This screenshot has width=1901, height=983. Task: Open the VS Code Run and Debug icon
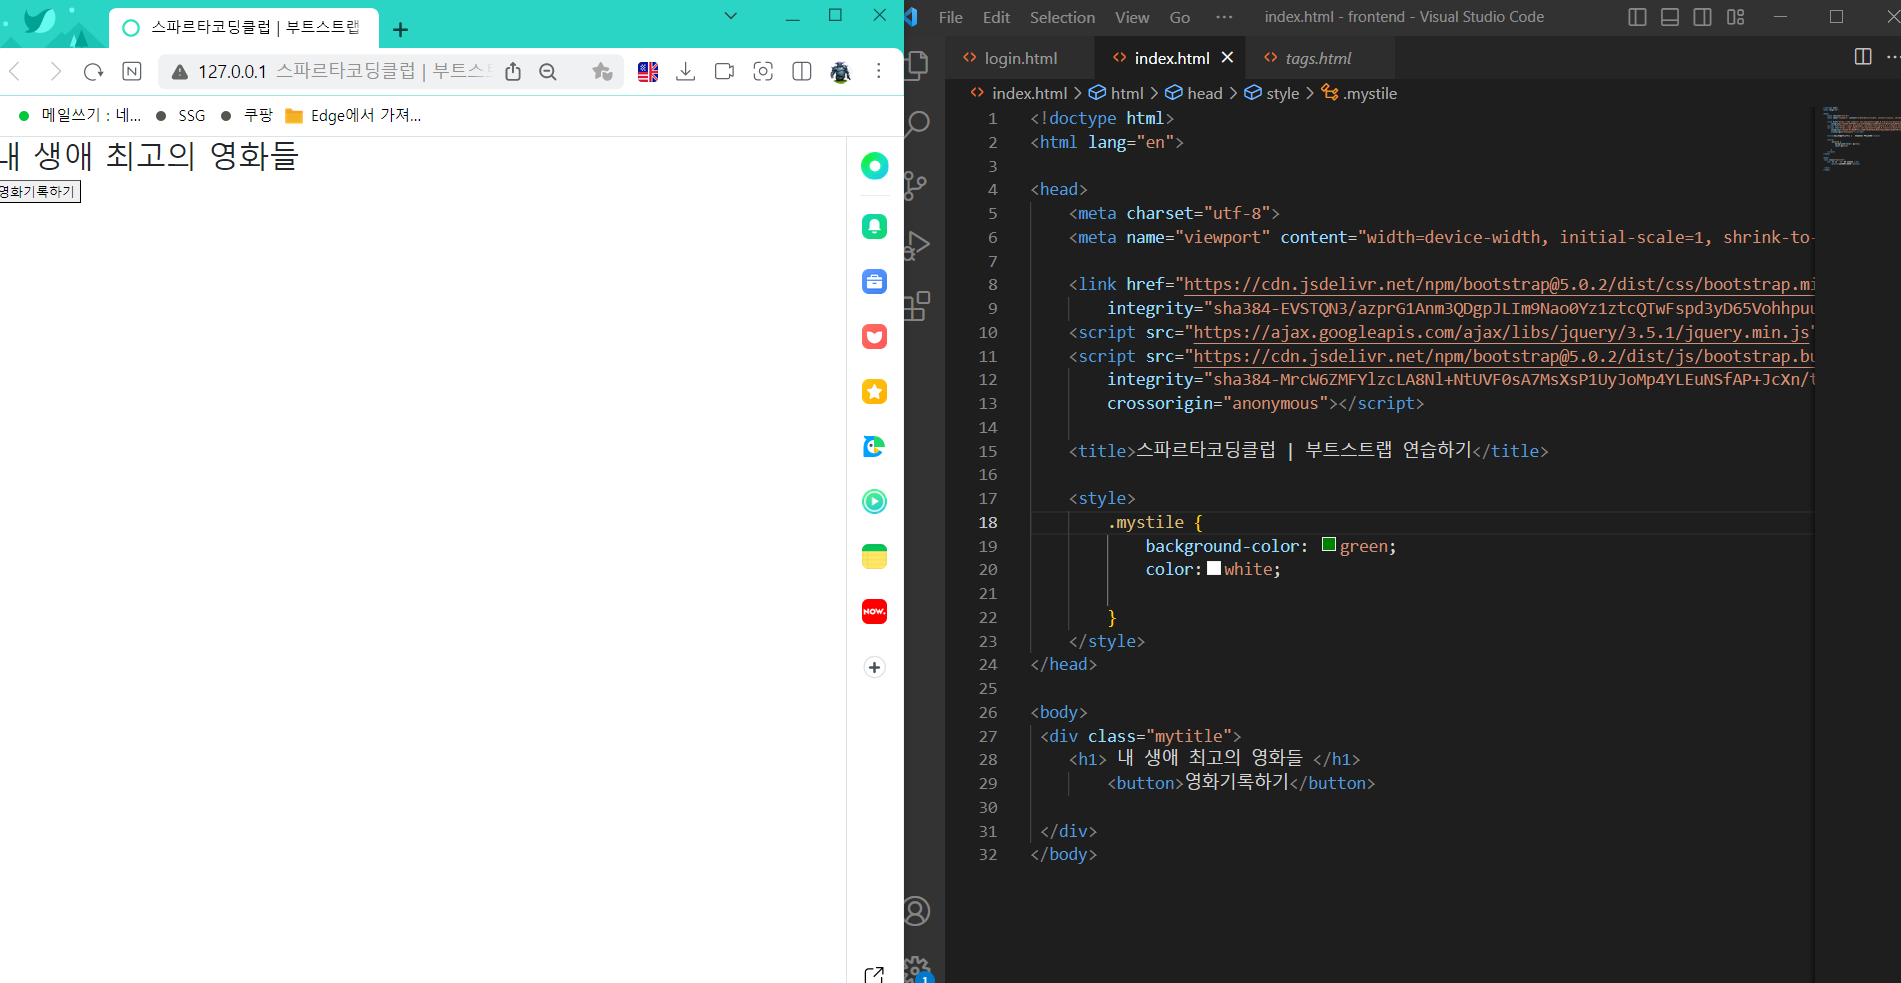[917, 245]
